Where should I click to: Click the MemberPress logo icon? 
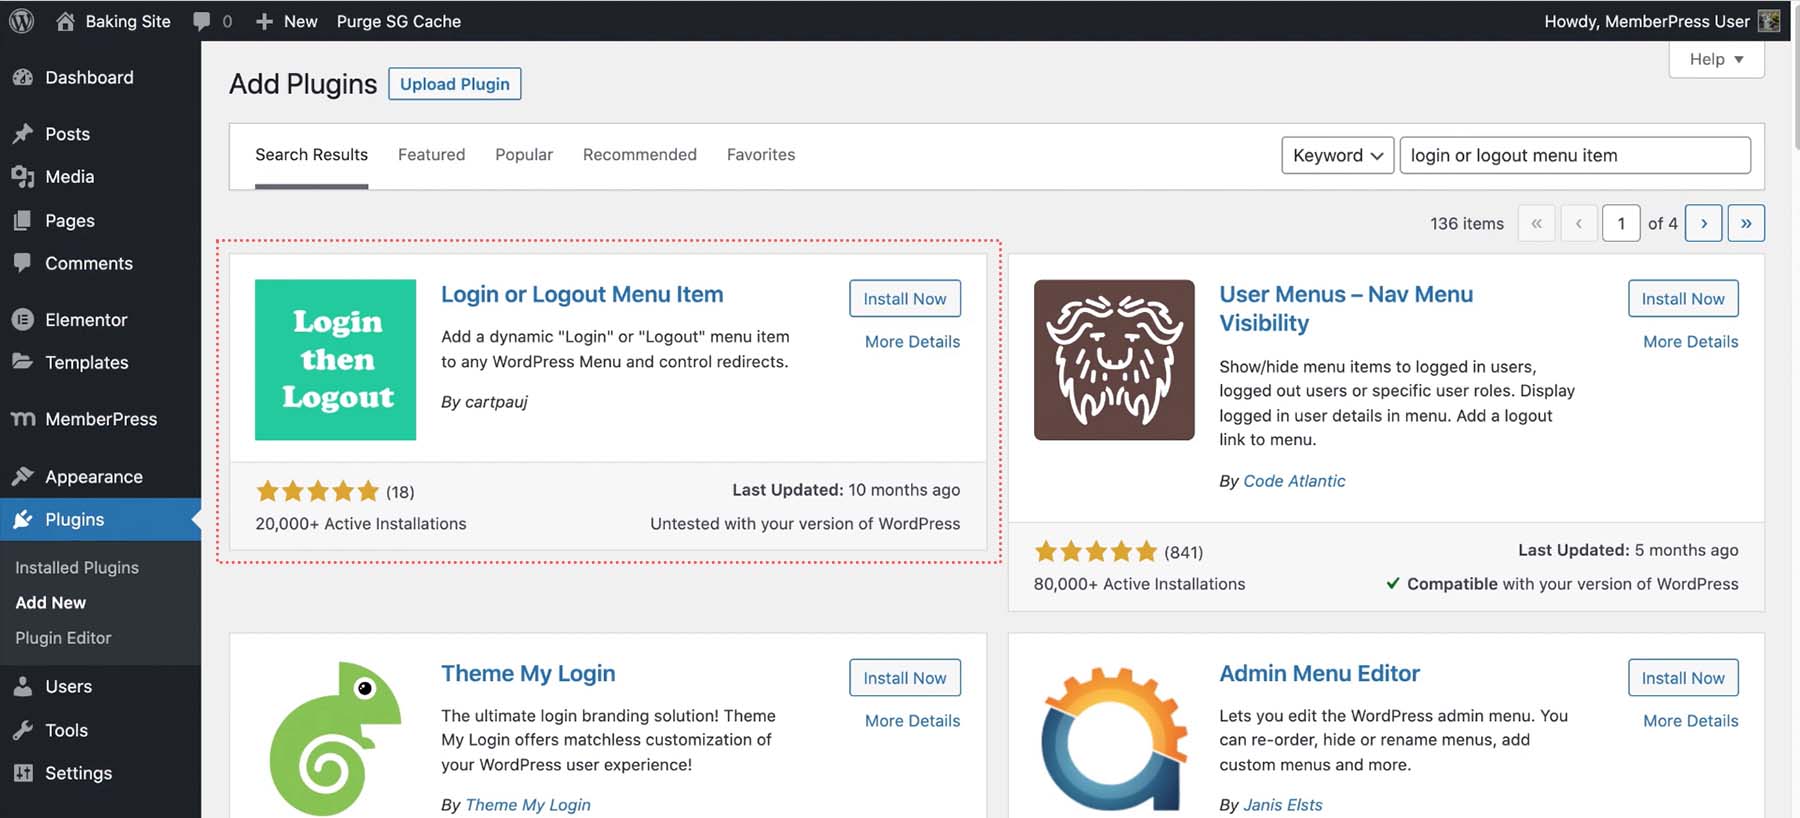click(23, 419)
